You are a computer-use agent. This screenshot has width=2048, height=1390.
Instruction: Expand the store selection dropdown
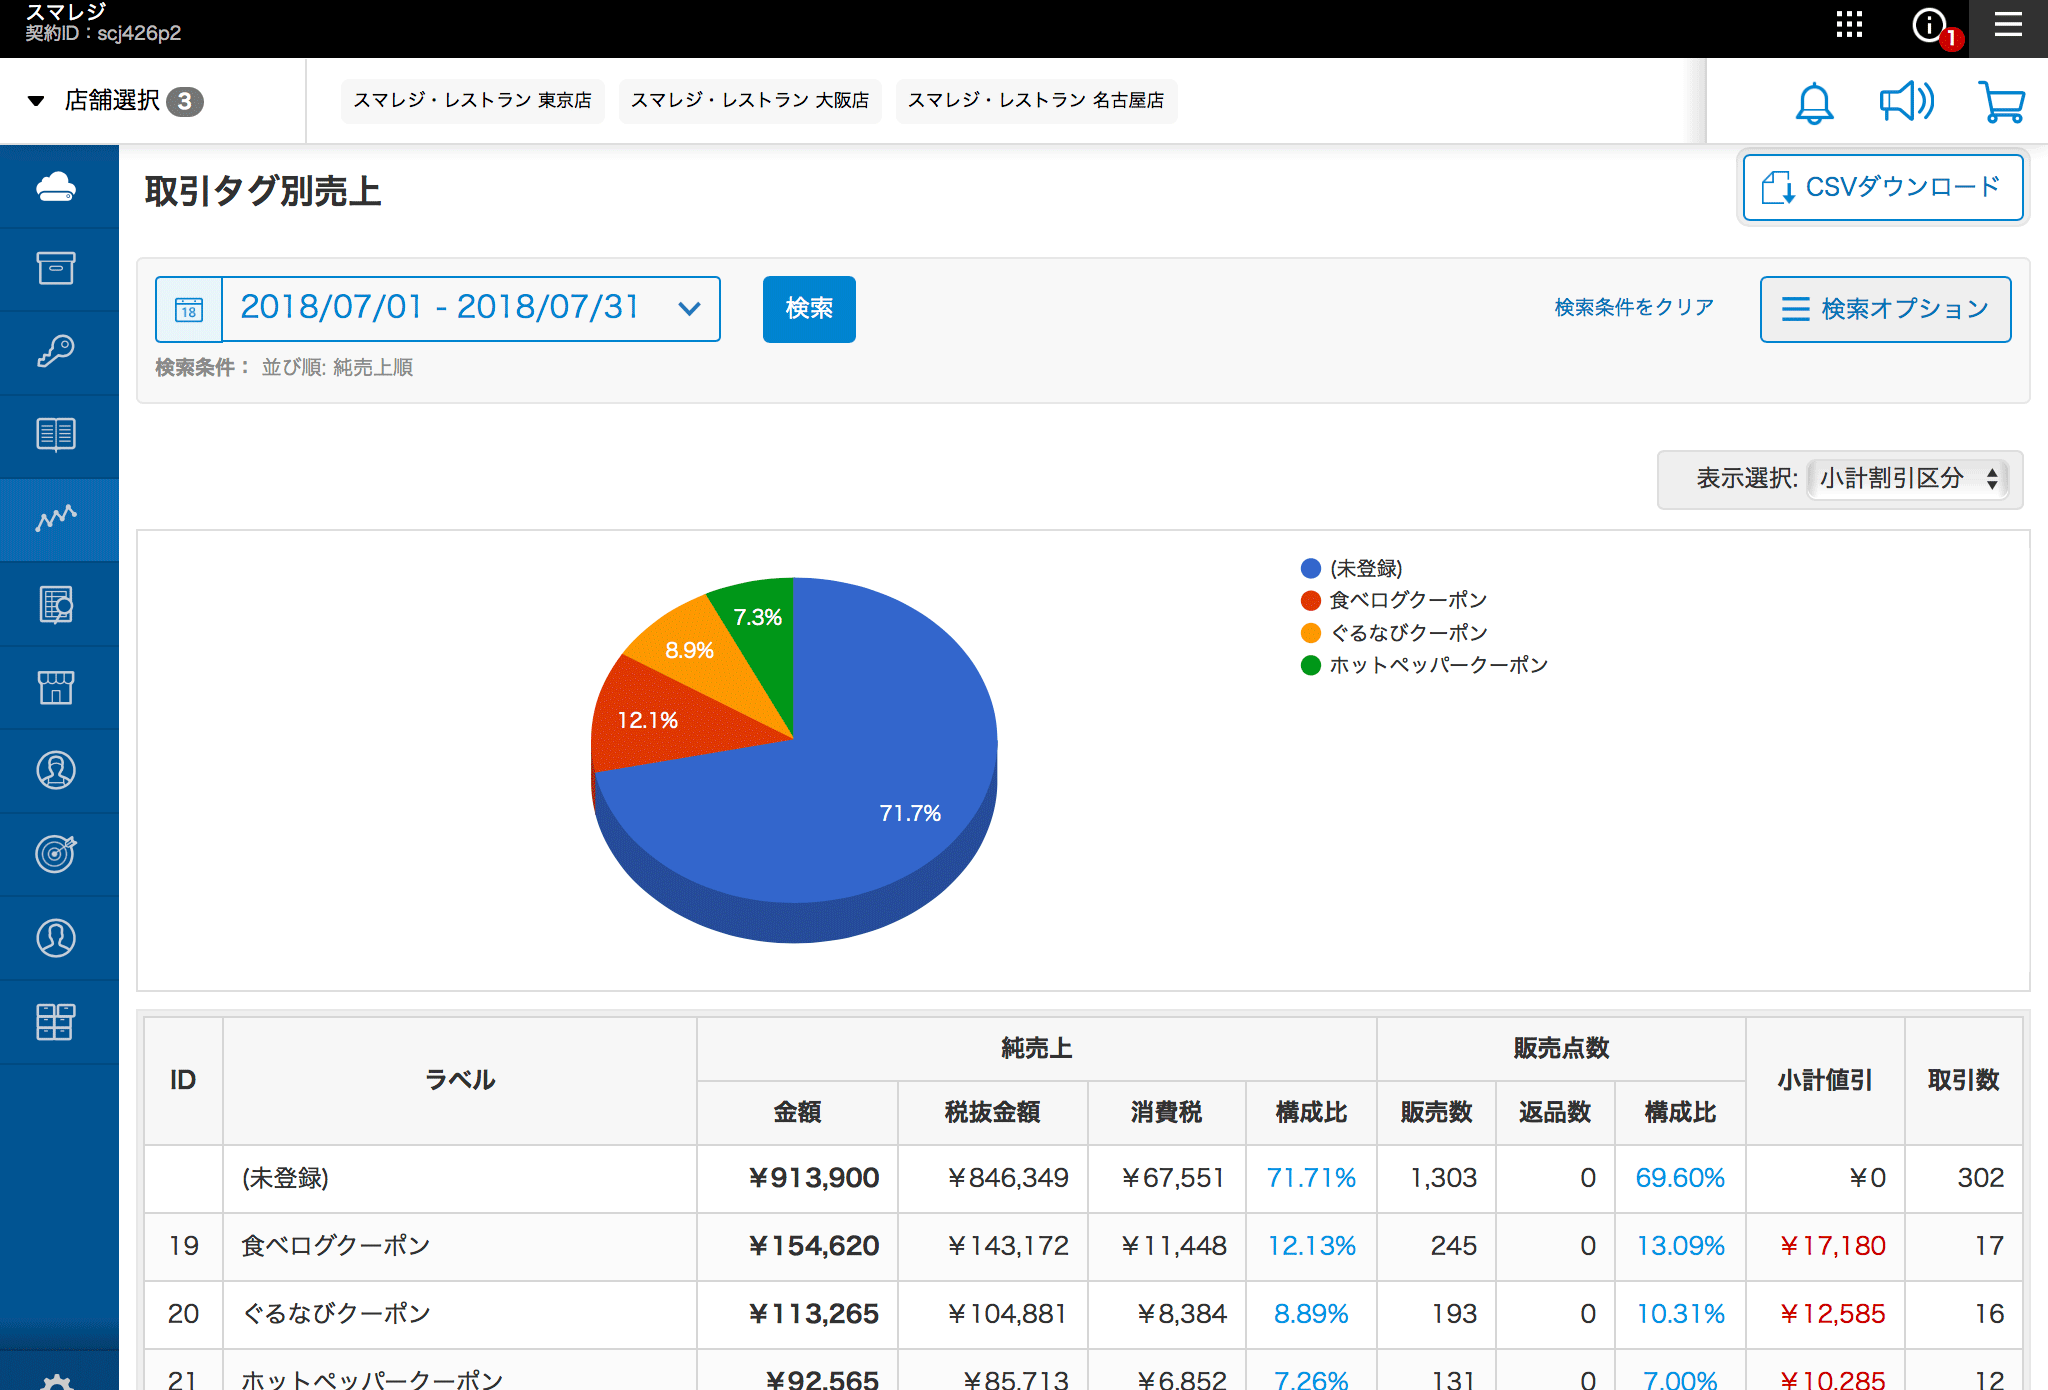click(x=116, y=101)
